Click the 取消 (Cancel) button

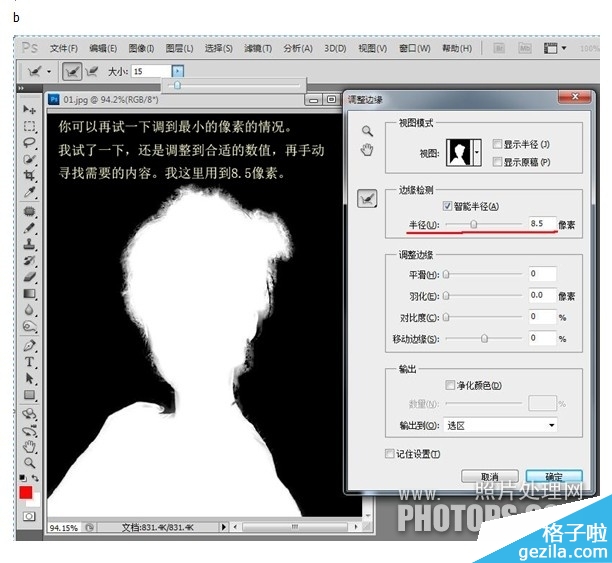click(x=489, y=477)
